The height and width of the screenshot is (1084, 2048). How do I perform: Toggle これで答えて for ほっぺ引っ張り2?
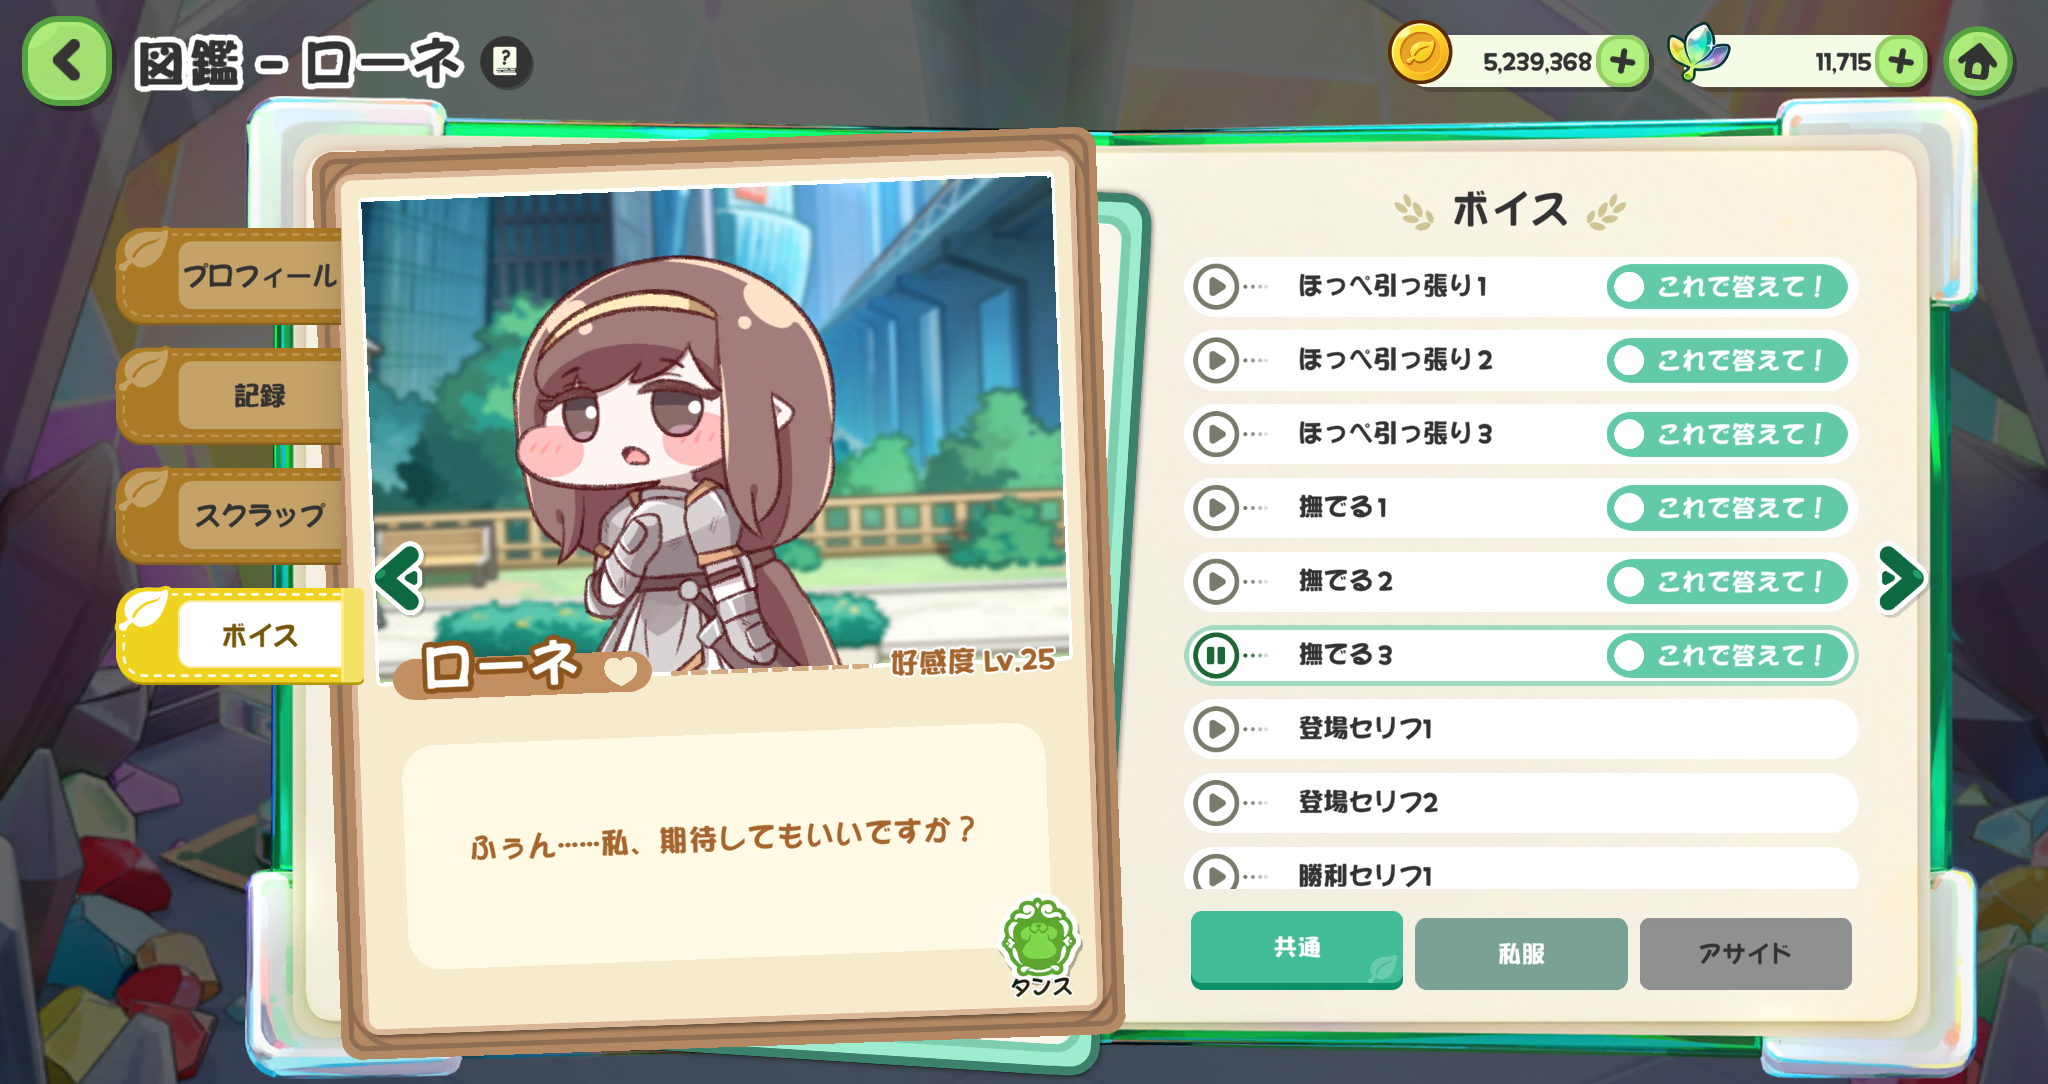1727,360
